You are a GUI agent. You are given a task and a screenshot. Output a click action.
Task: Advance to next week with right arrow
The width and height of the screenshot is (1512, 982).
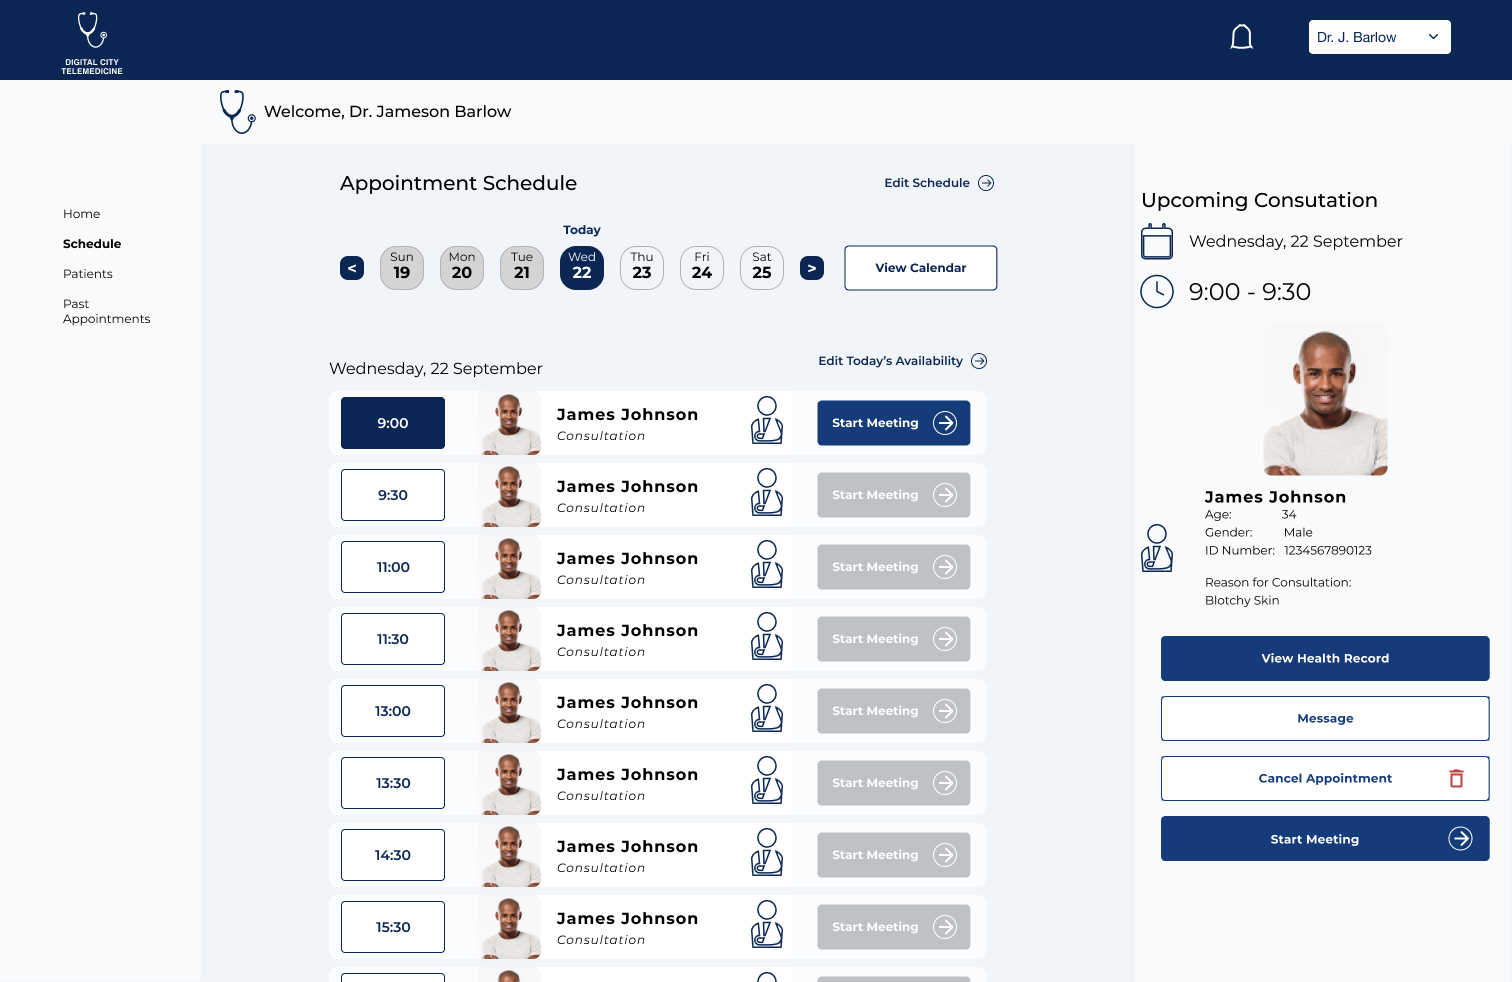point(812,268)
